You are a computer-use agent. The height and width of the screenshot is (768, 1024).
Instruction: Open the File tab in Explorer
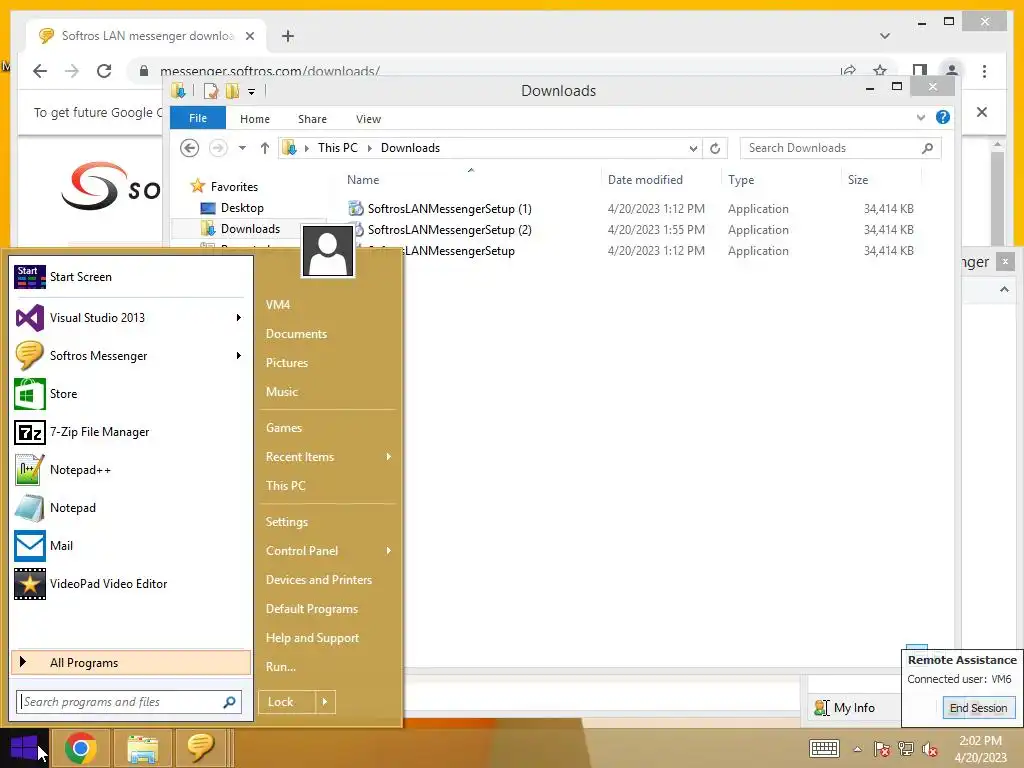pyautogui.click(x=198, y=118)
